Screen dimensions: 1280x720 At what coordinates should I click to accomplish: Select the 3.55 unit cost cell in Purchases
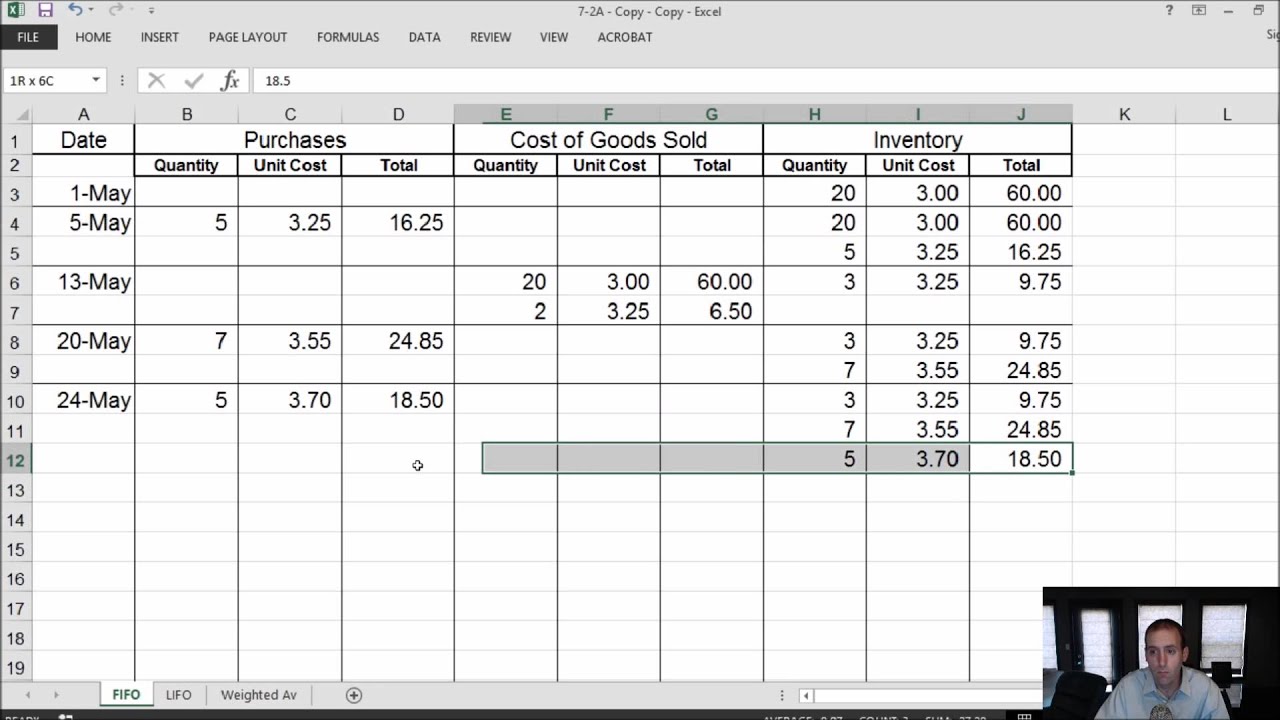tap(290, 341)
